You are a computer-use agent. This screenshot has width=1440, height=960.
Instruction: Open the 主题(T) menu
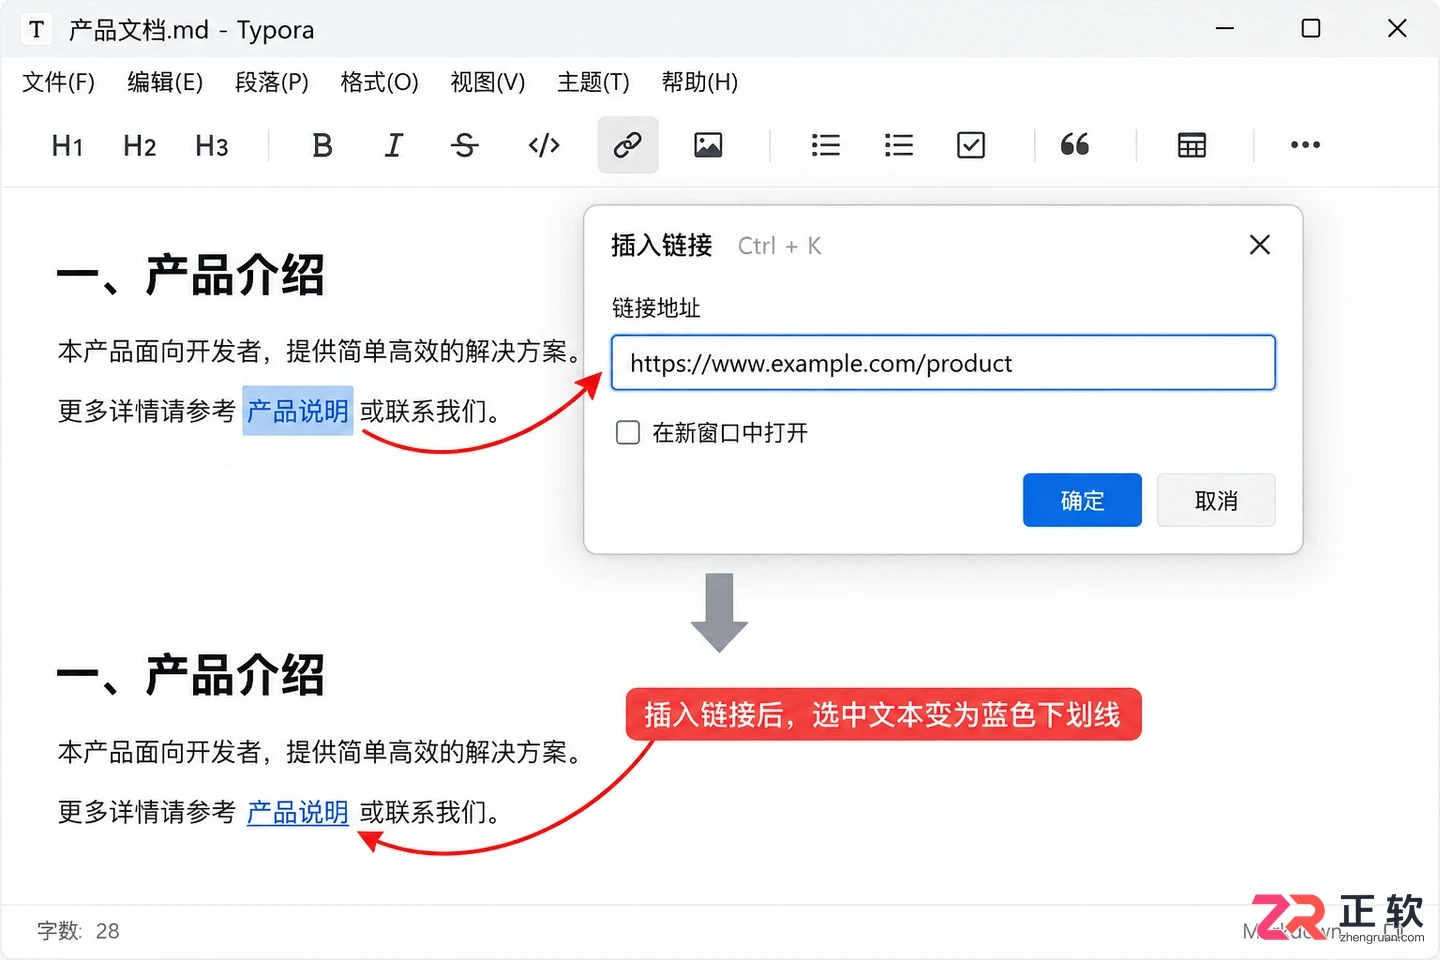click(x=593, y=83)
